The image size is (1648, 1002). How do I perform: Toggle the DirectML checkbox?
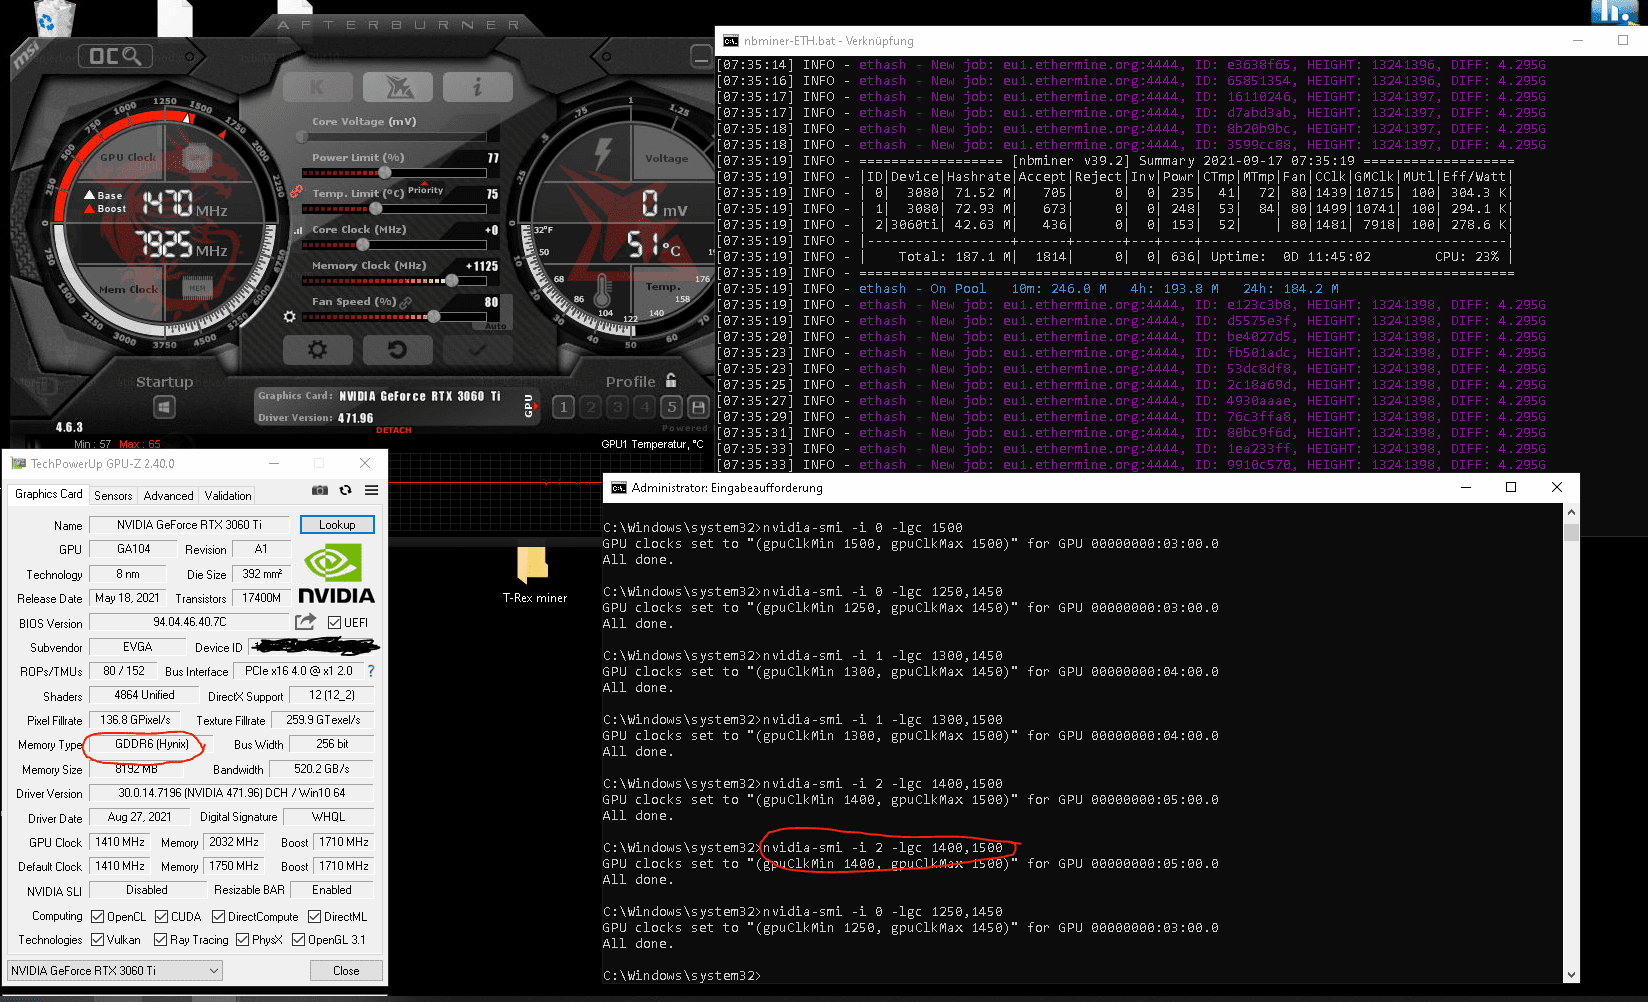314,916
